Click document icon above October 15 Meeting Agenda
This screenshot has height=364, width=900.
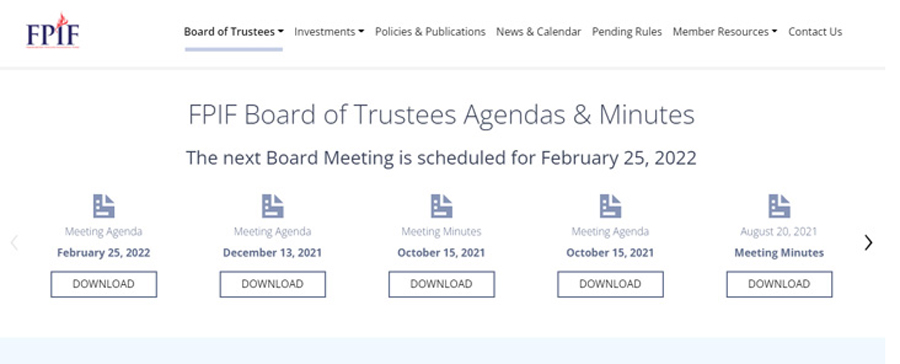(610, 206)
